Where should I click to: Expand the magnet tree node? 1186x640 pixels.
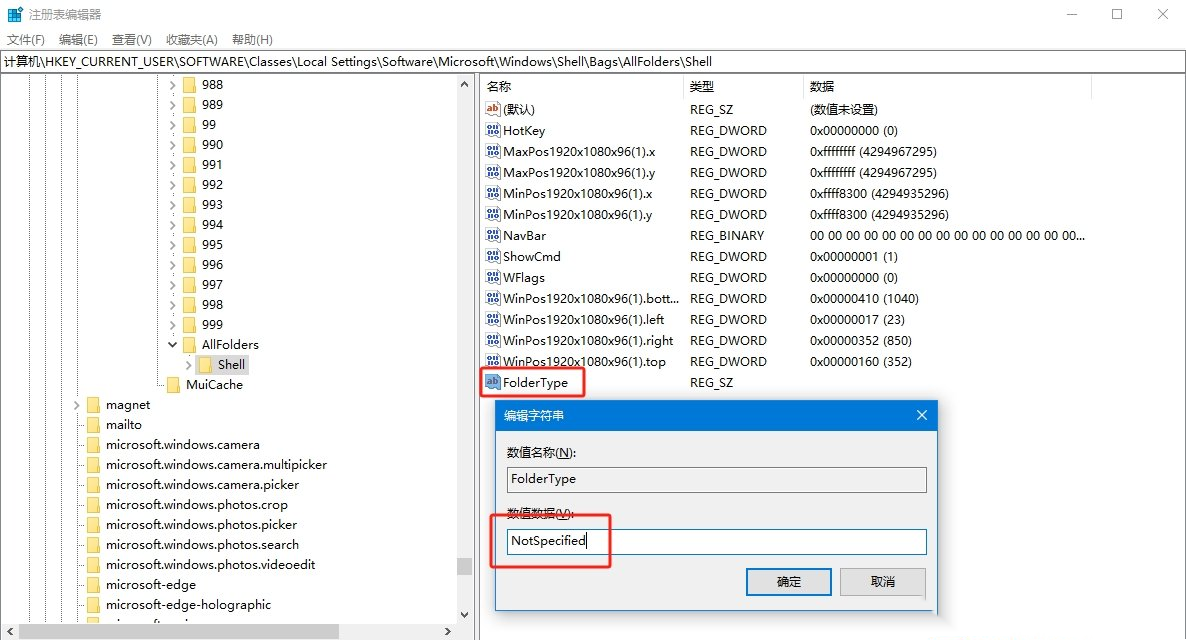click(77, 404)
